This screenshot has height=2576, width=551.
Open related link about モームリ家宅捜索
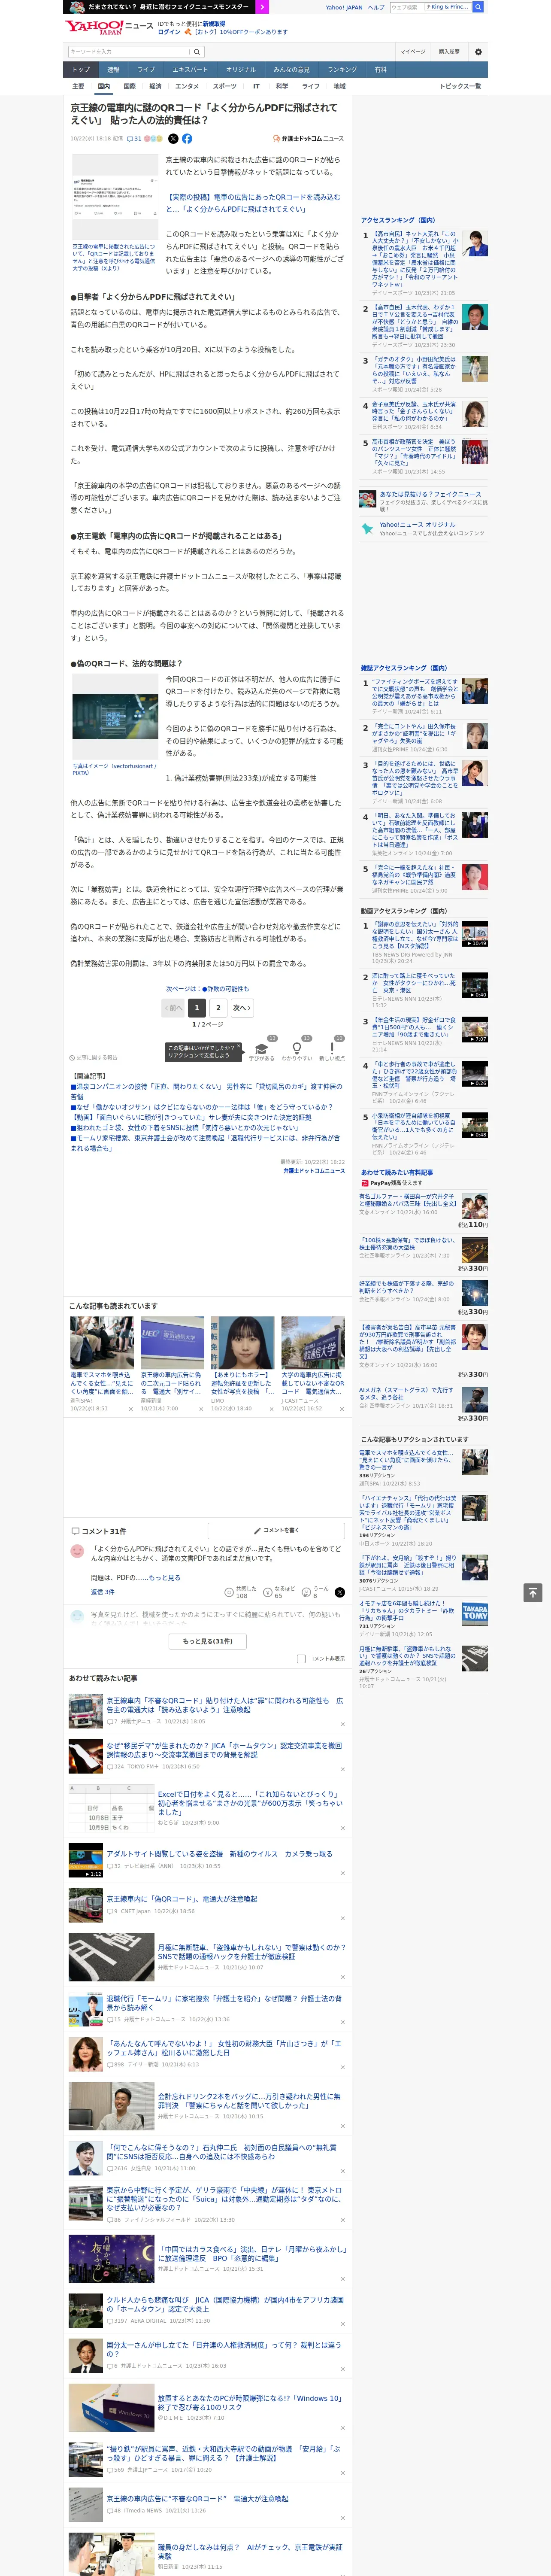[x=205, y=1143]
